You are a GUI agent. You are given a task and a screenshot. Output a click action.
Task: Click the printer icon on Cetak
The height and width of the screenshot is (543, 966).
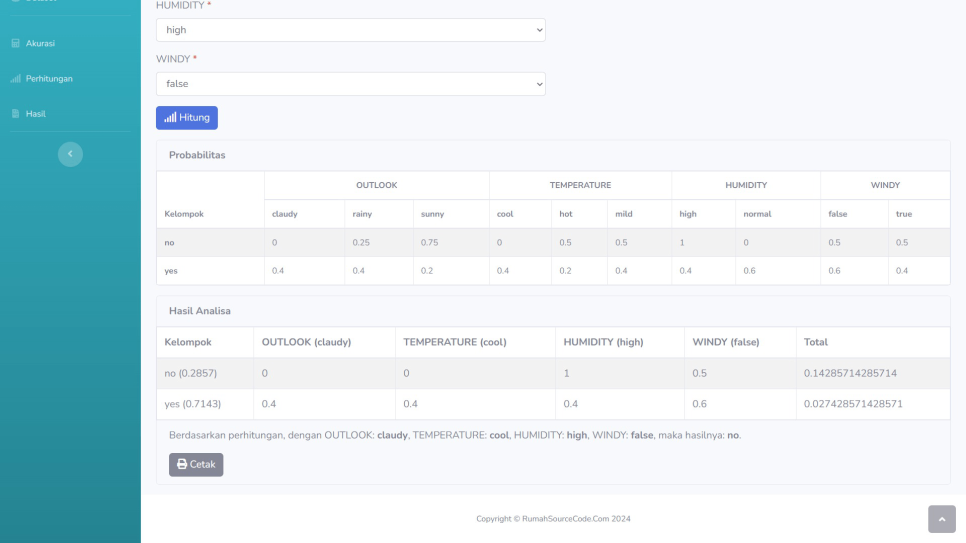[x=182, y=464]
